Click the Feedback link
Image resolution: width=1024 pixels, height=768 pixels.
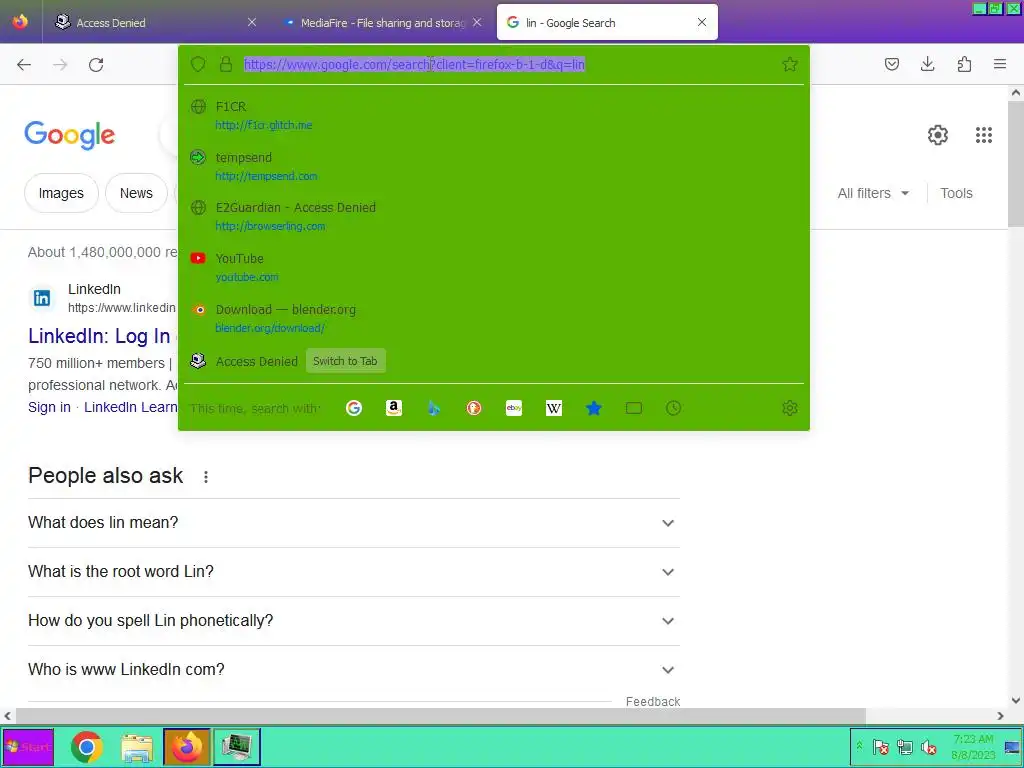(653, 701)
